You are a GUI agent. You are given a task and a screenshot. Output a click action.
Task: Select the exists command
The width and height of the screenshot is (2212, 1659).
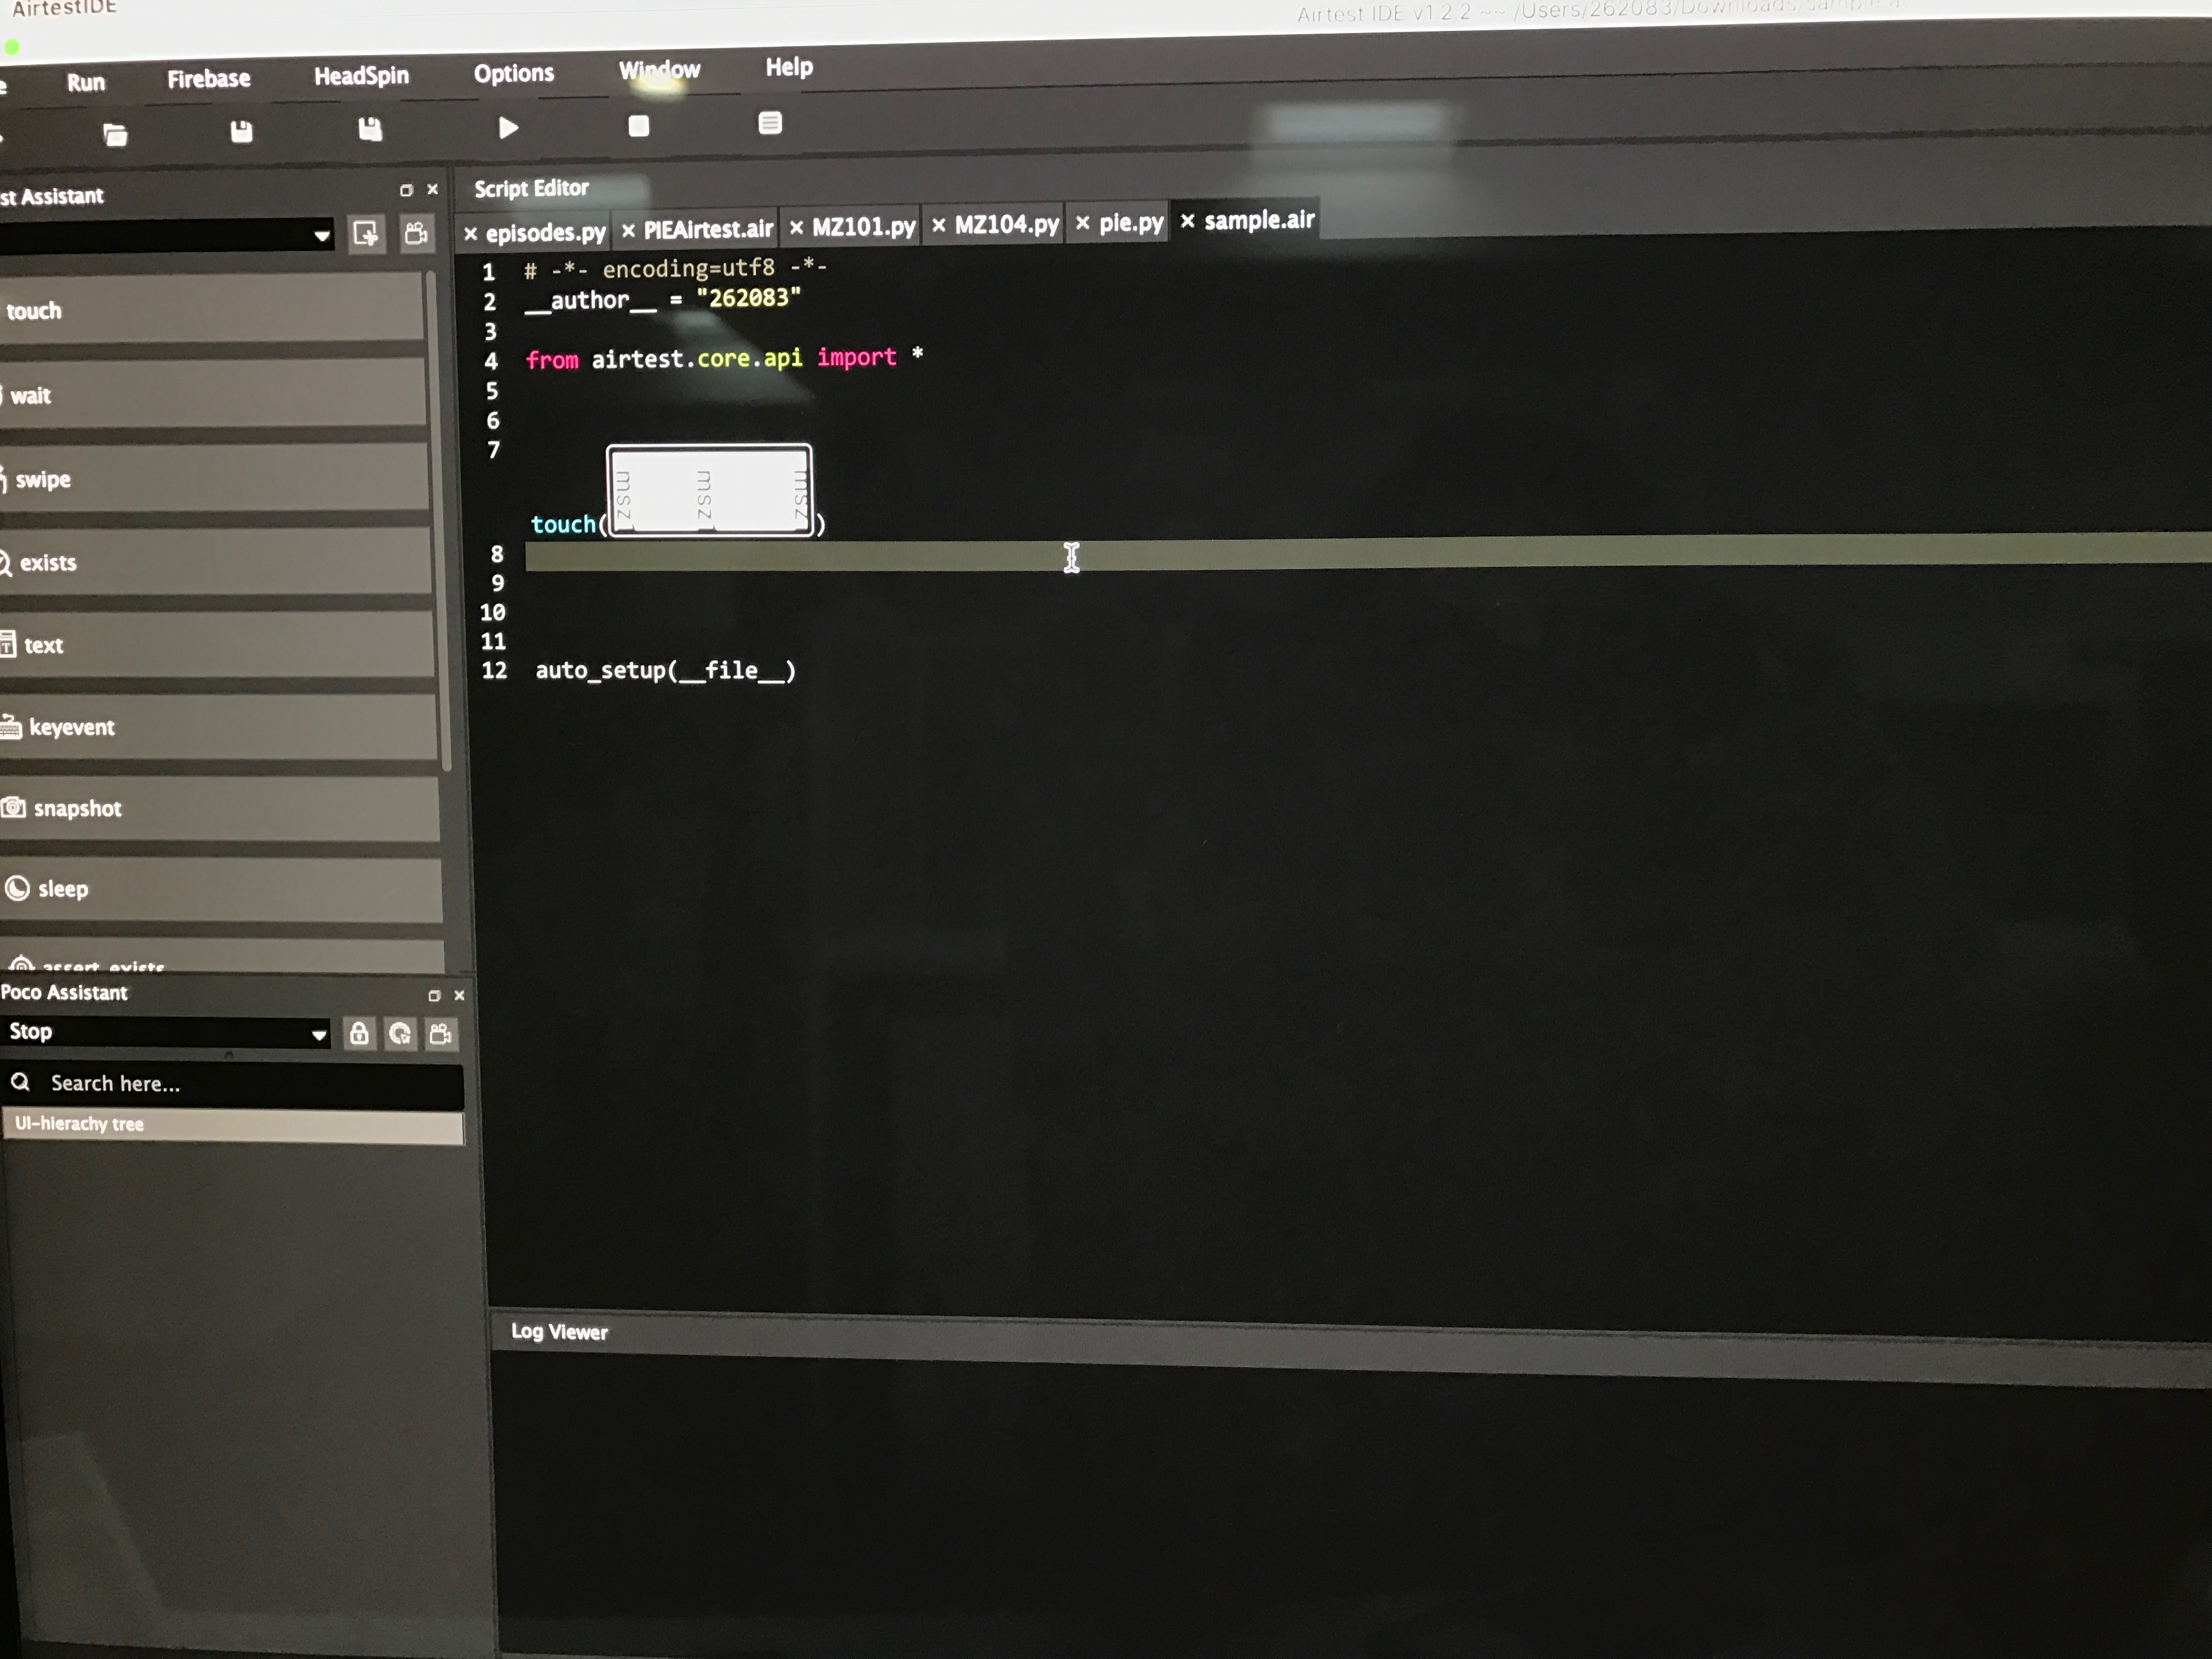[215, 562]
